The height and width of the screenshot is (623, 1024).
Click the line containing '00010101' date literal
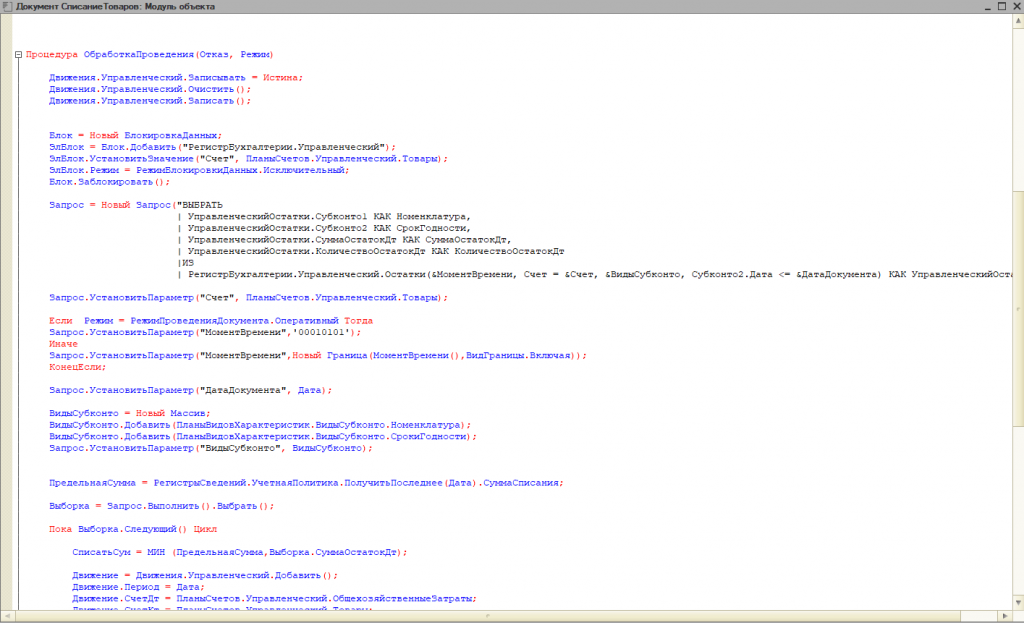click(x=205, y=332)
